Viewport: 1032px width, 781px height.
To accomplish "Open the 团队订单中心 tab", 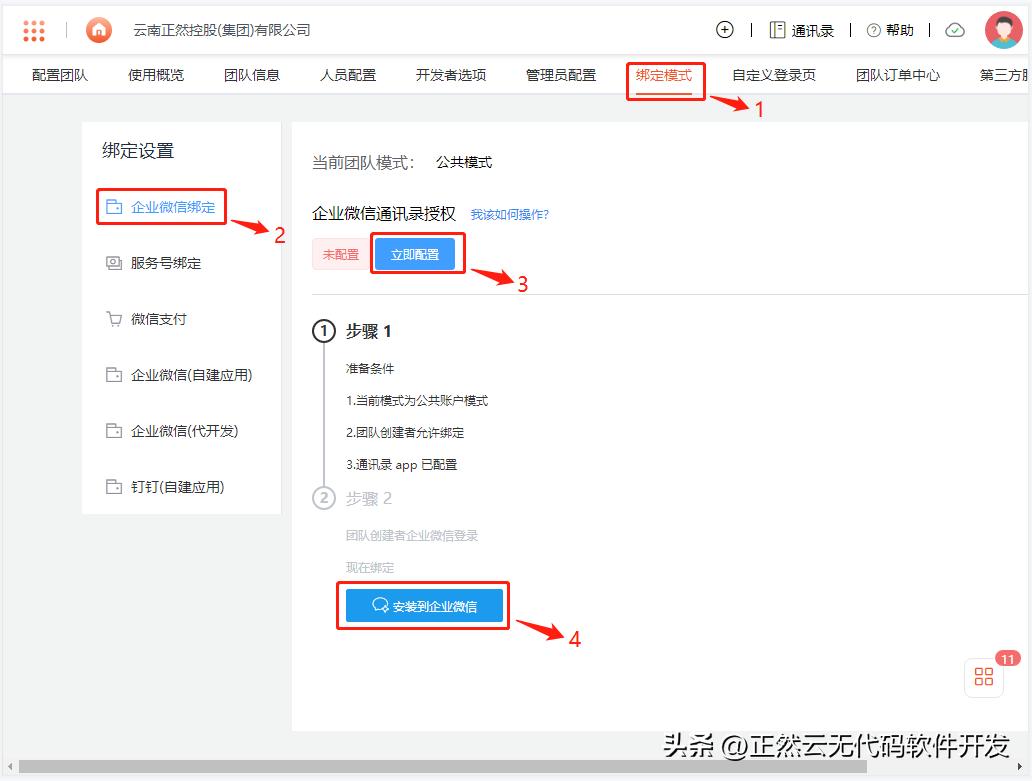I will pos(897,75).
